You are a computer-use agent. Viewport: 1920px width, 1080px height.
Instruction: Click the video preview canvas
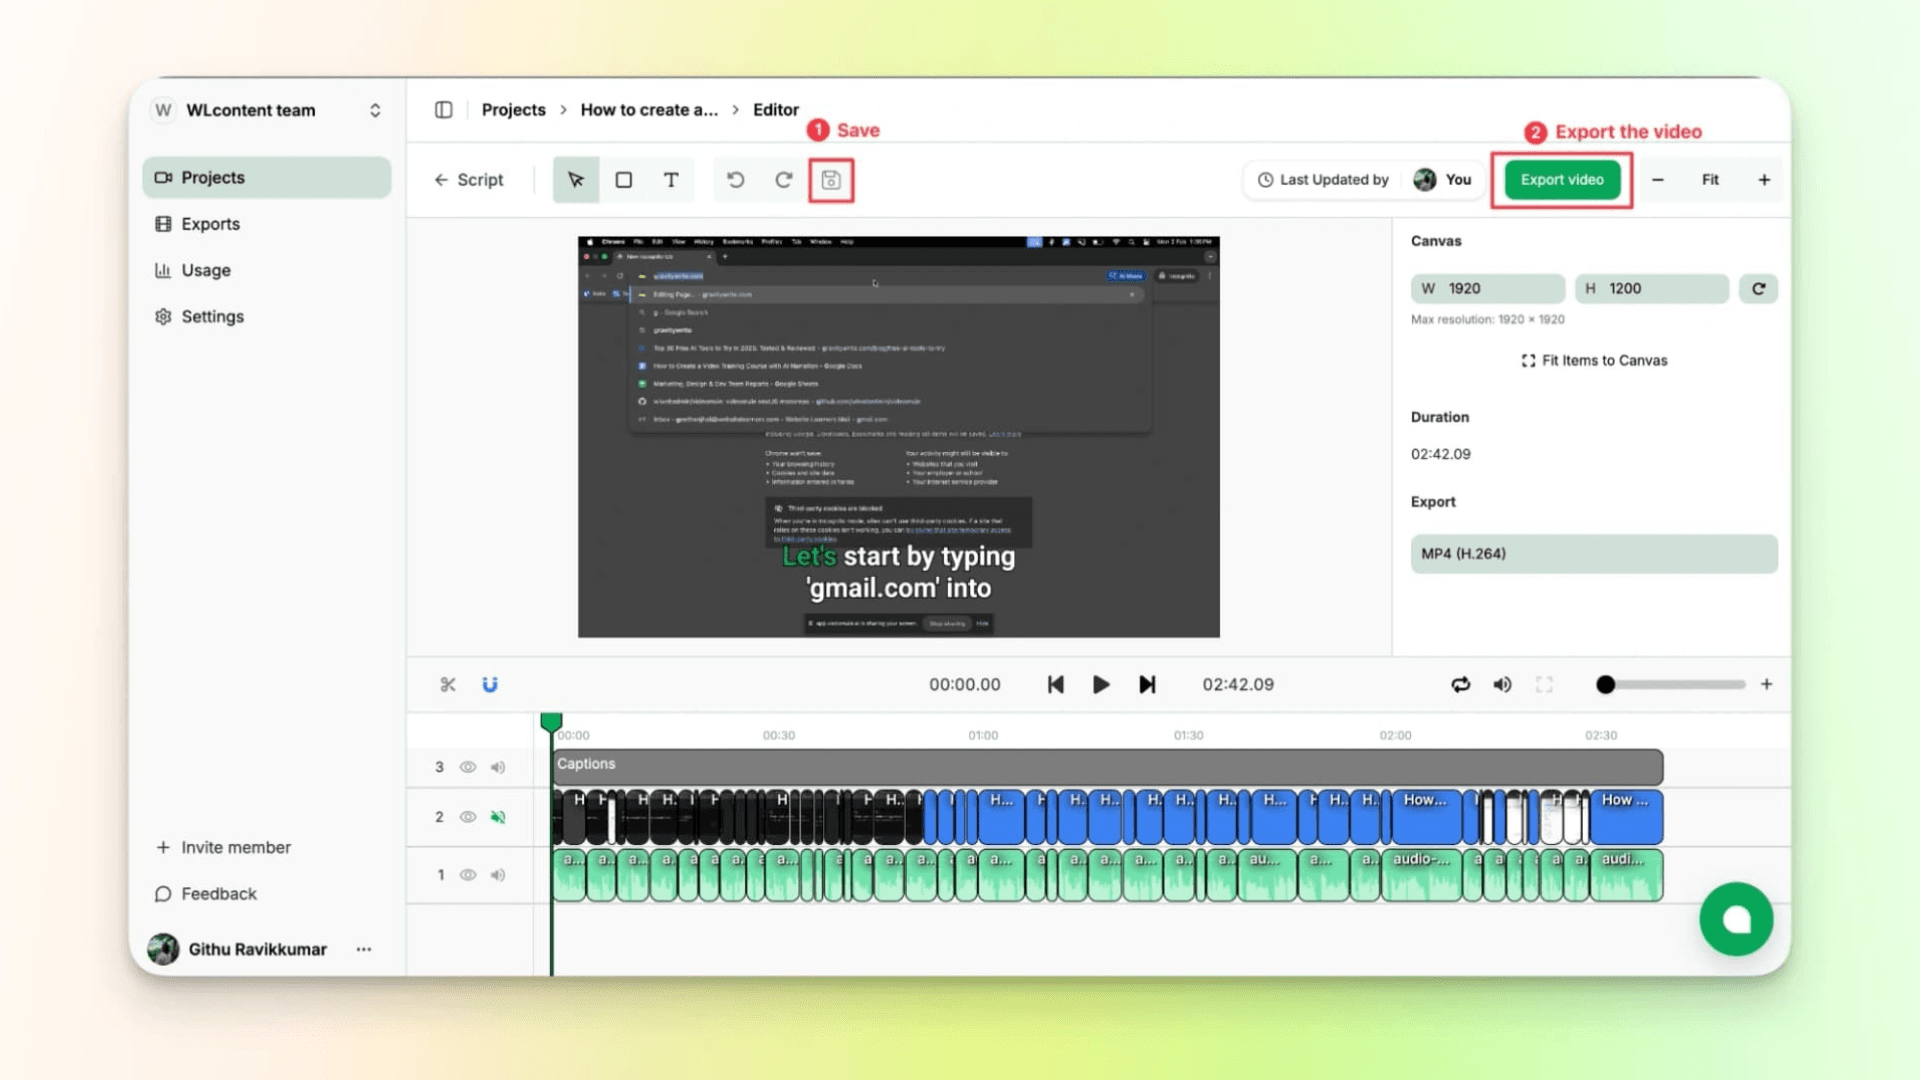click(899, 437)
